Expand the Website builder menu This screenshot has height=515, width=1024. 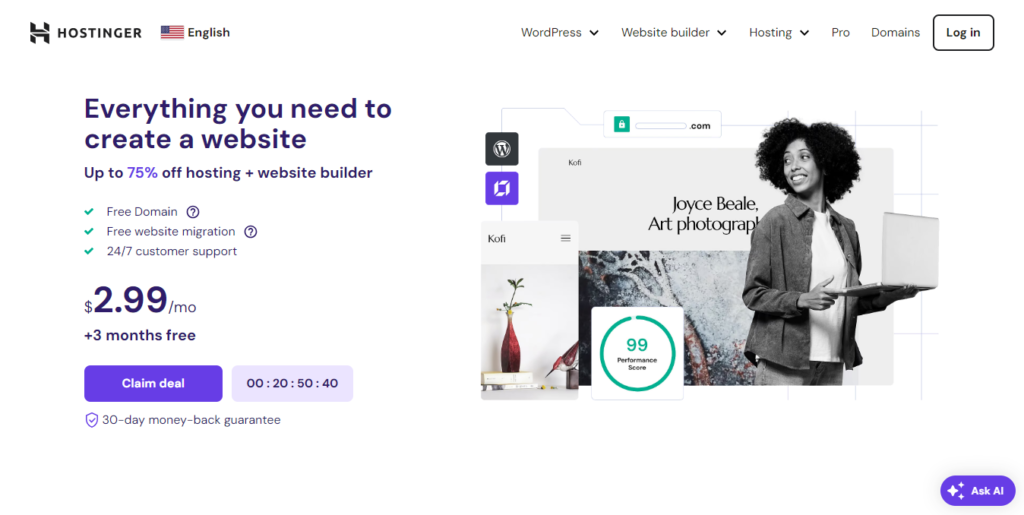click(x=673, y=33)
